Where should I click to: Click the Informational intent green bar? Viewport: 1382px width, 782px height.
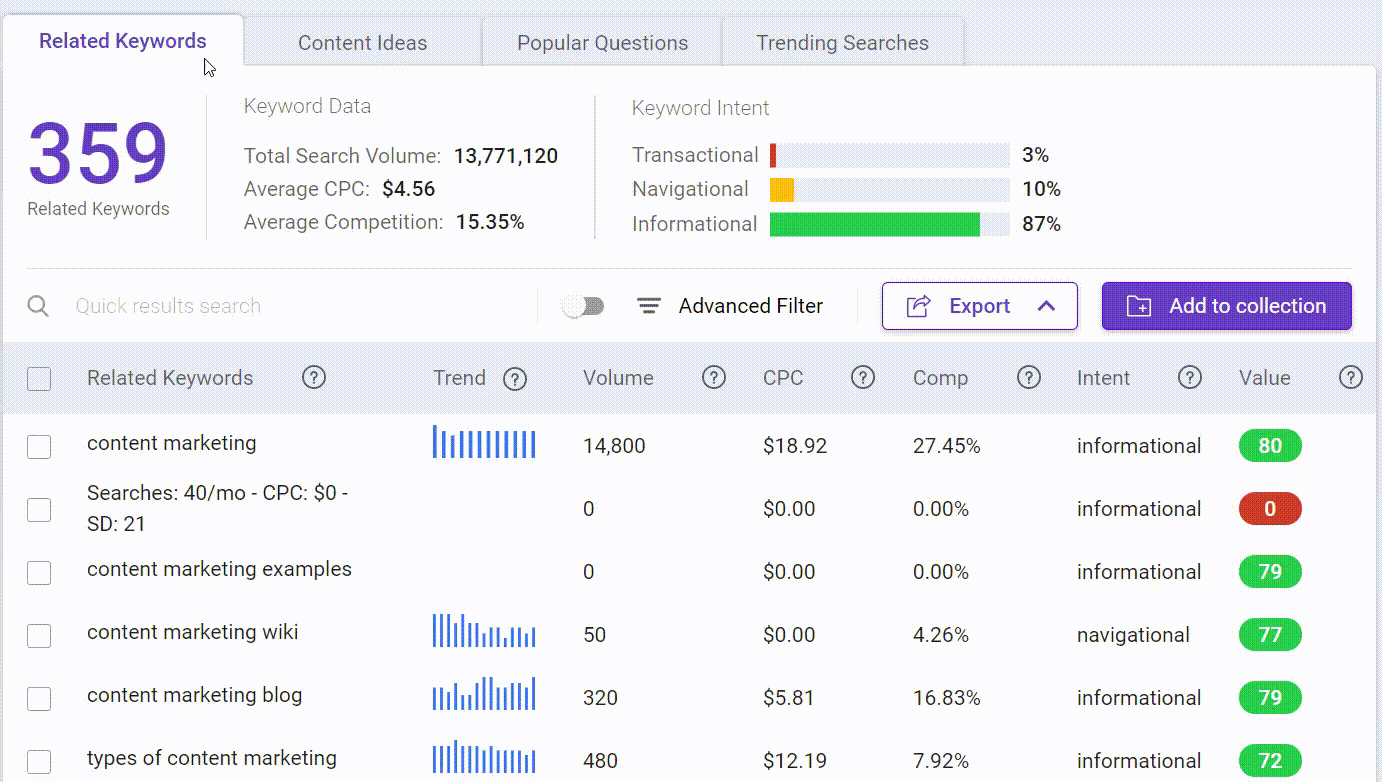pyautogui.click(x=875, y=224)
